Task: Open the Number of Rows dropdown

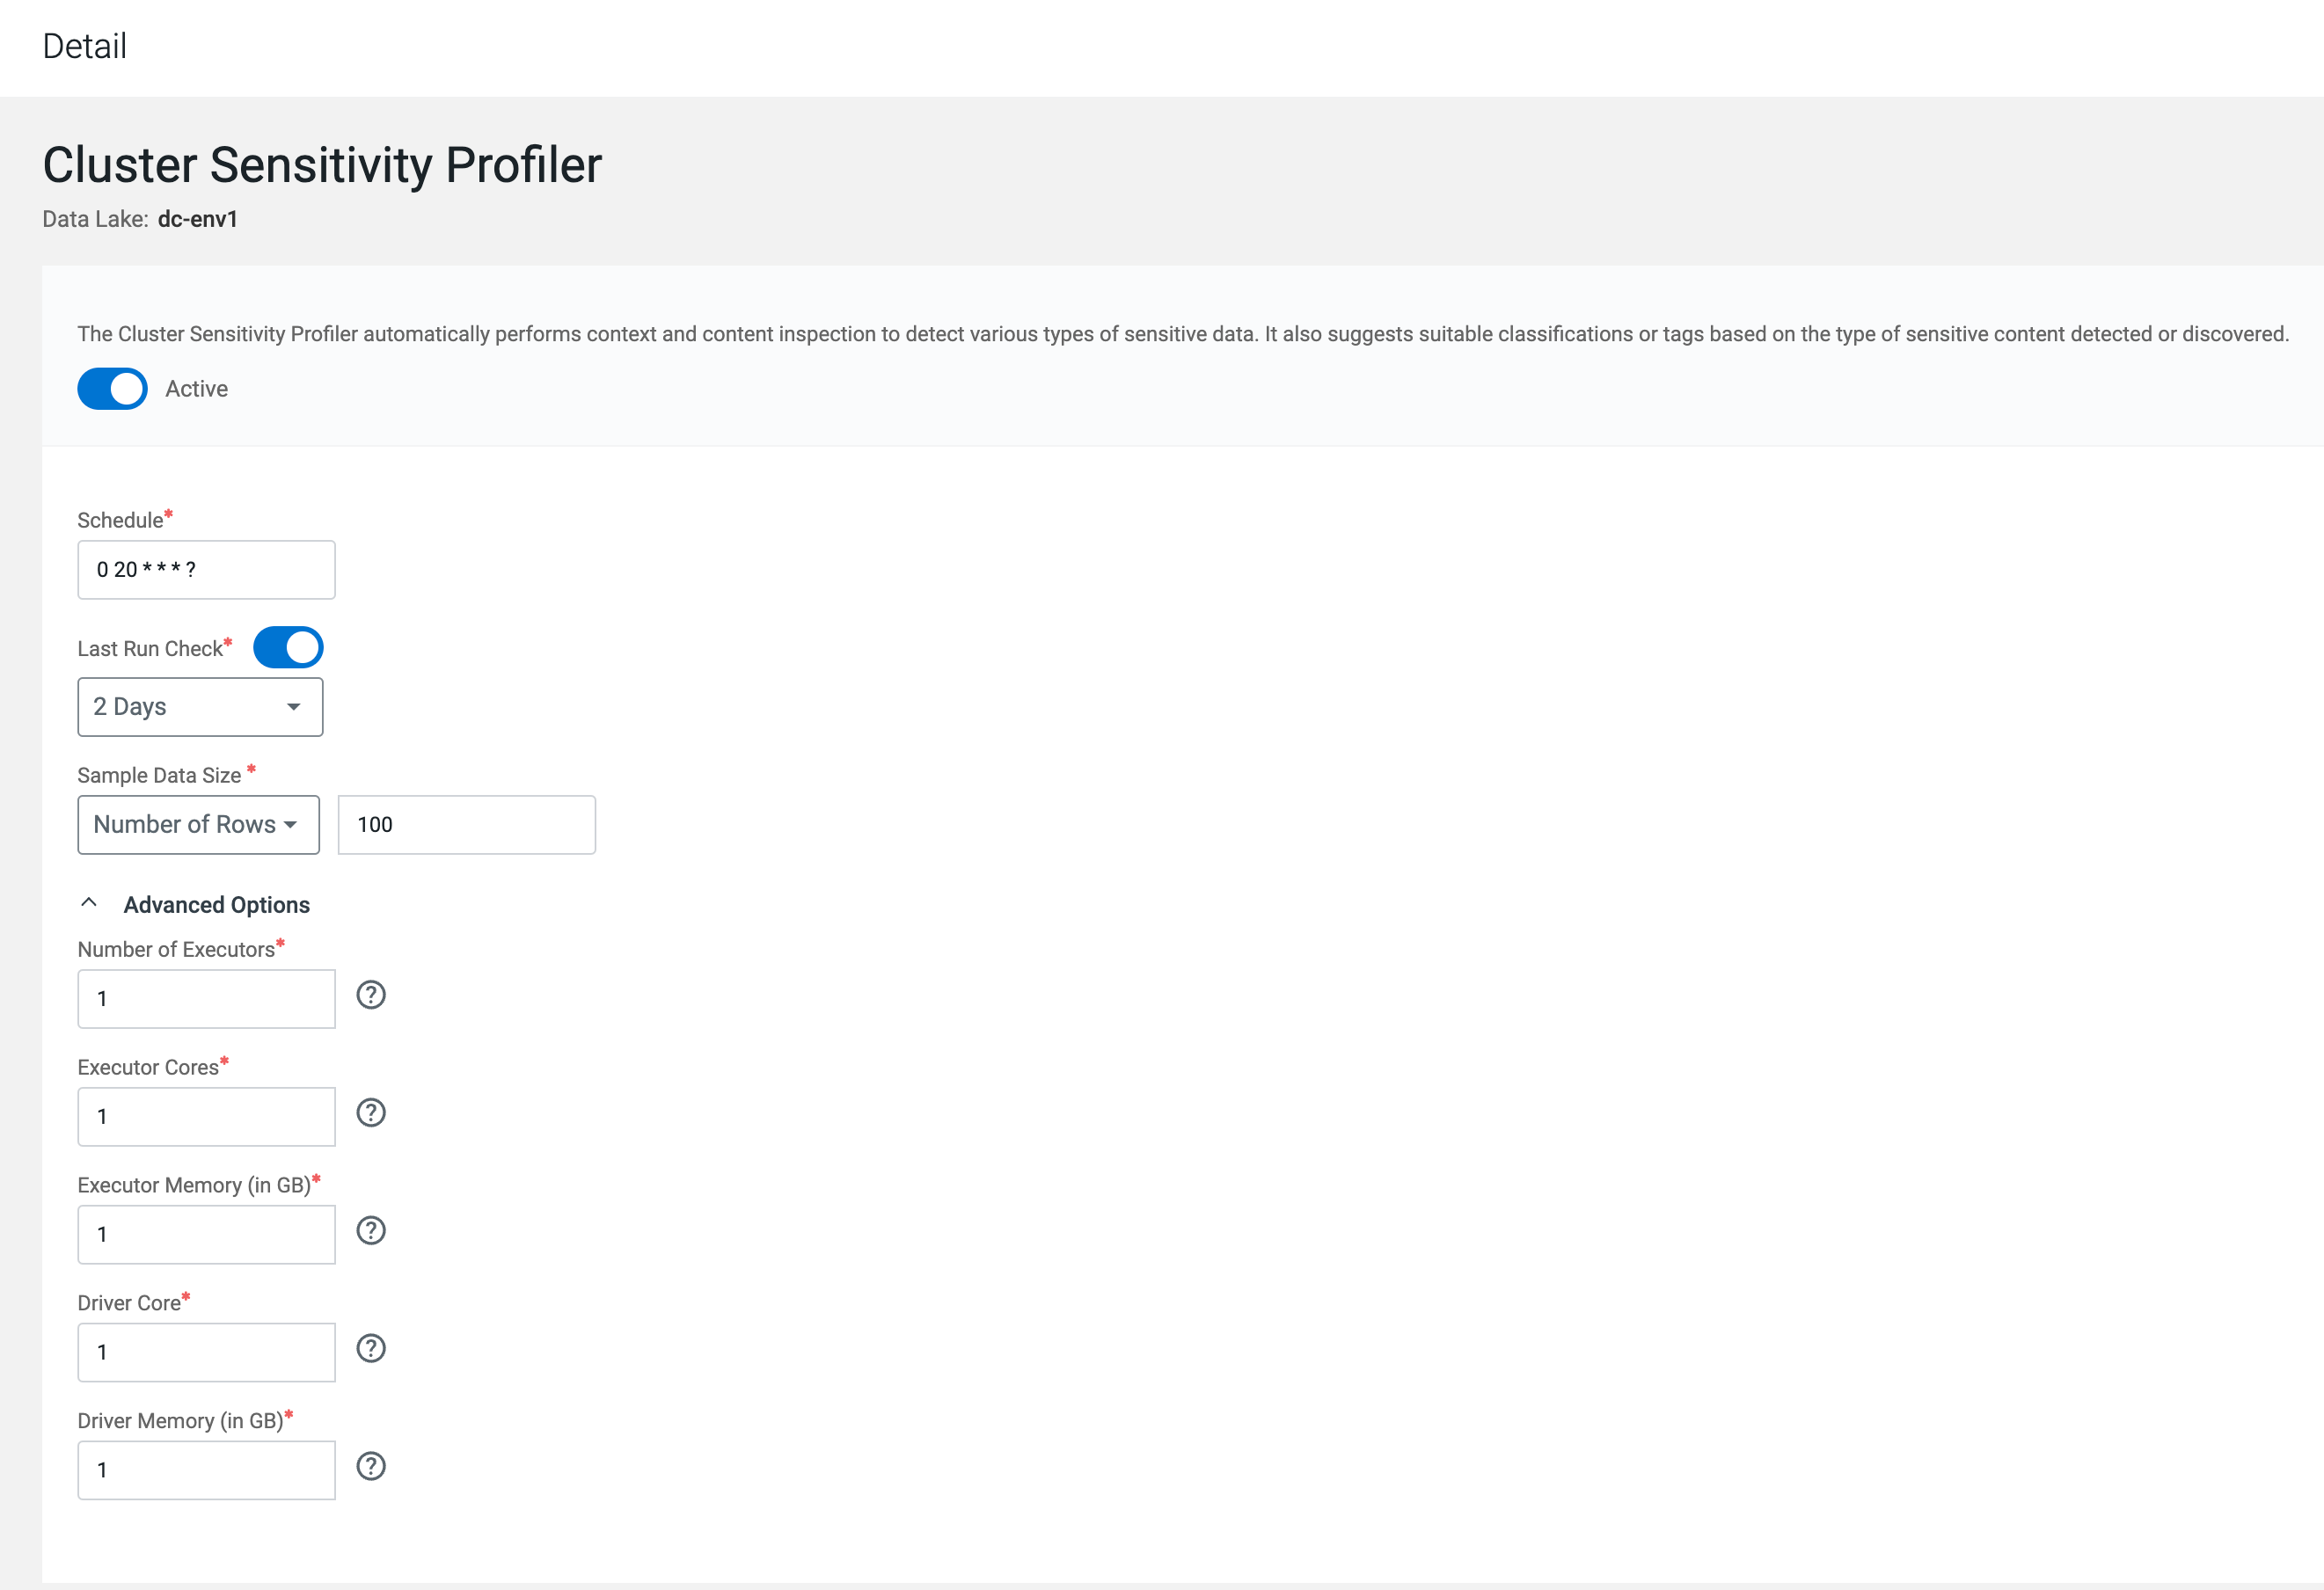Action: [198, 825]
